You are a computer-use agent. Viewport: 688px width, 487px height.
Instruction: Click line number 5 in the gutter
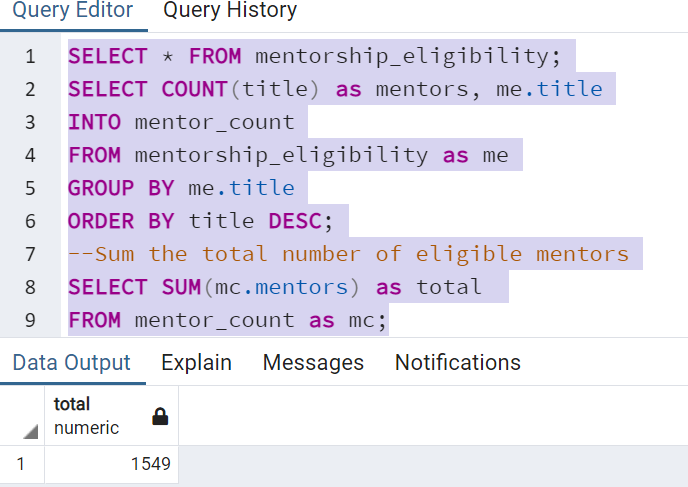[x=30, y=188]
